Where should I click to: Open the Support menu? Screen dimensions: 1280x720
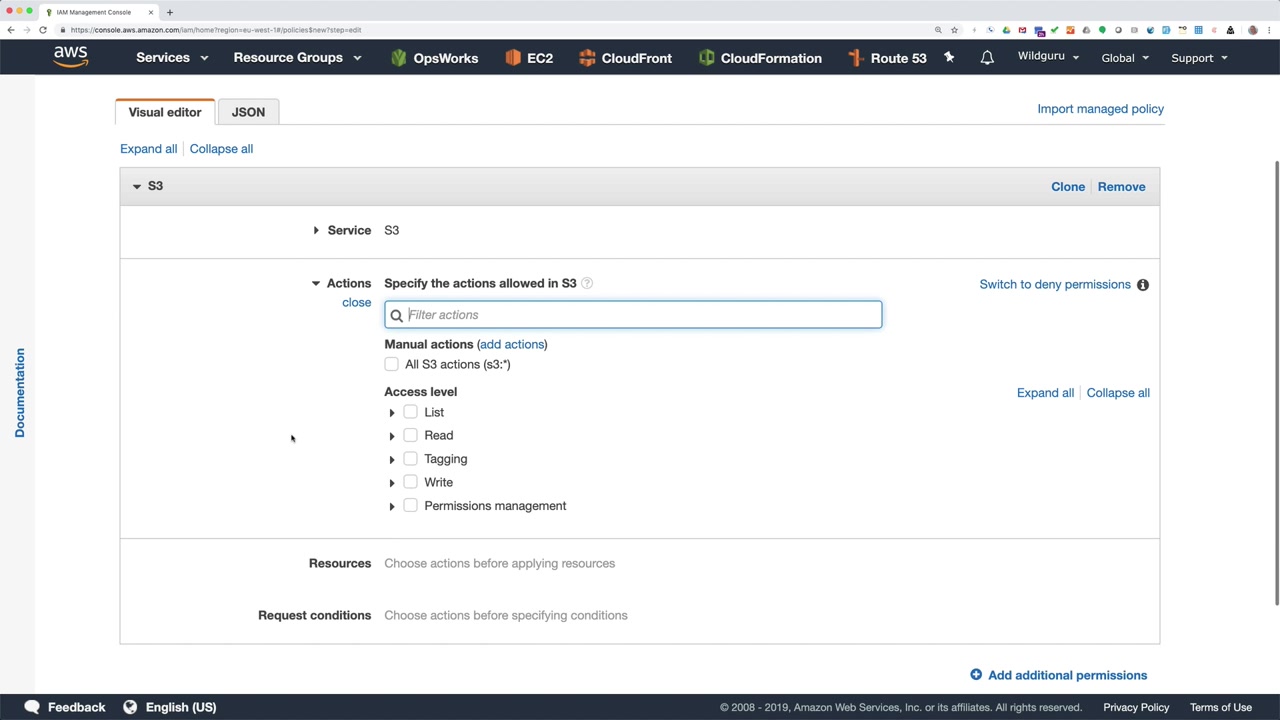(1198, 58)
